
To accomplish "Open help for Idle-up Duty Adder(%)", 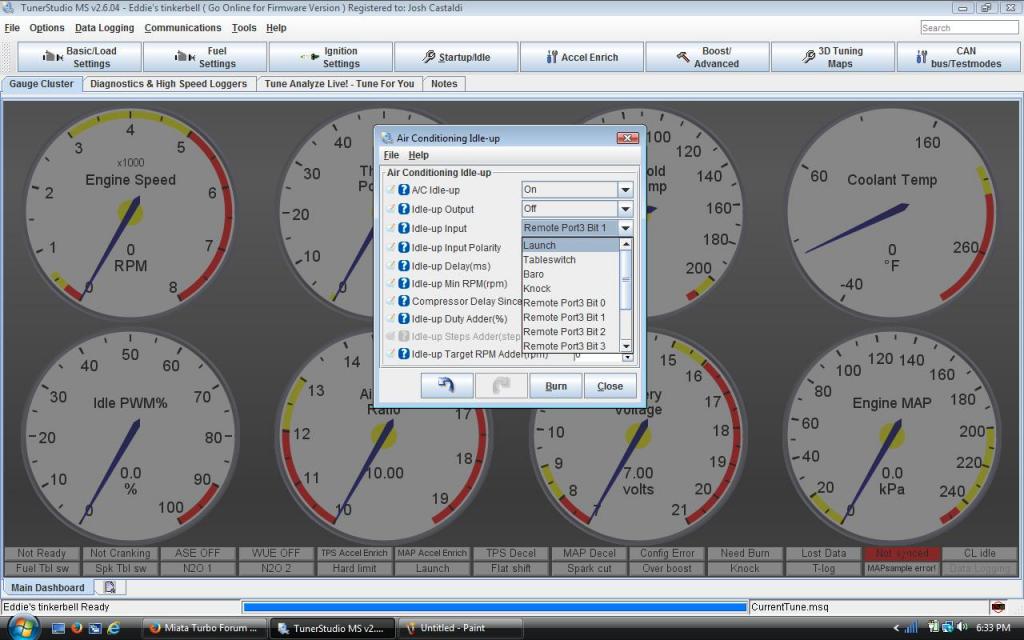I will tap(404, 319).
